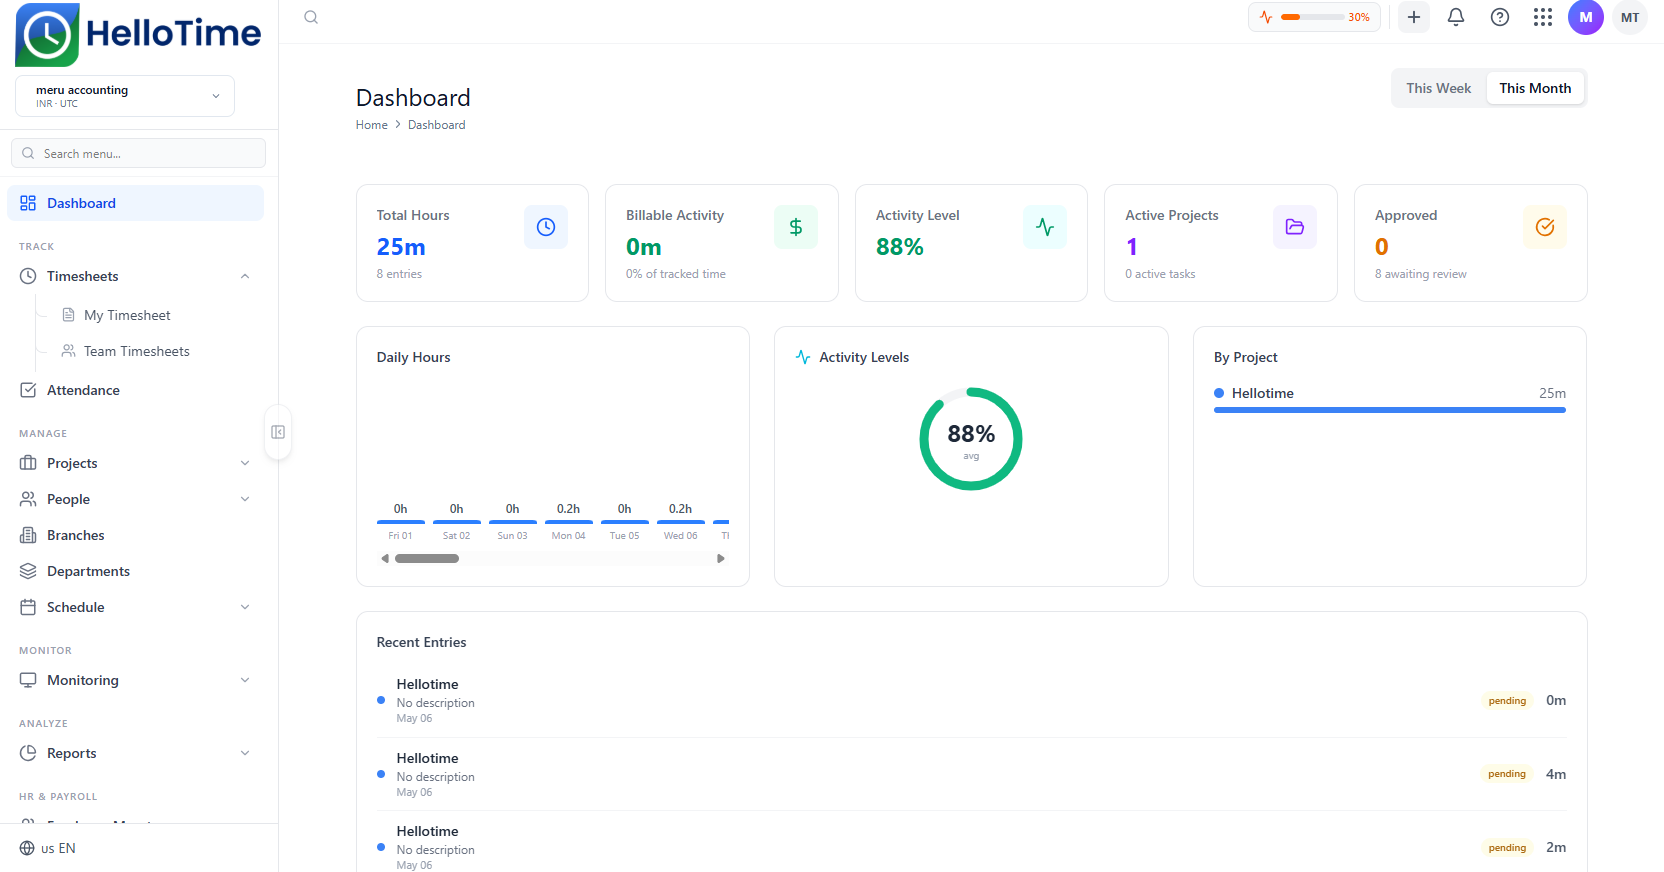Click the Wed 06 bar label

[681, 536]
